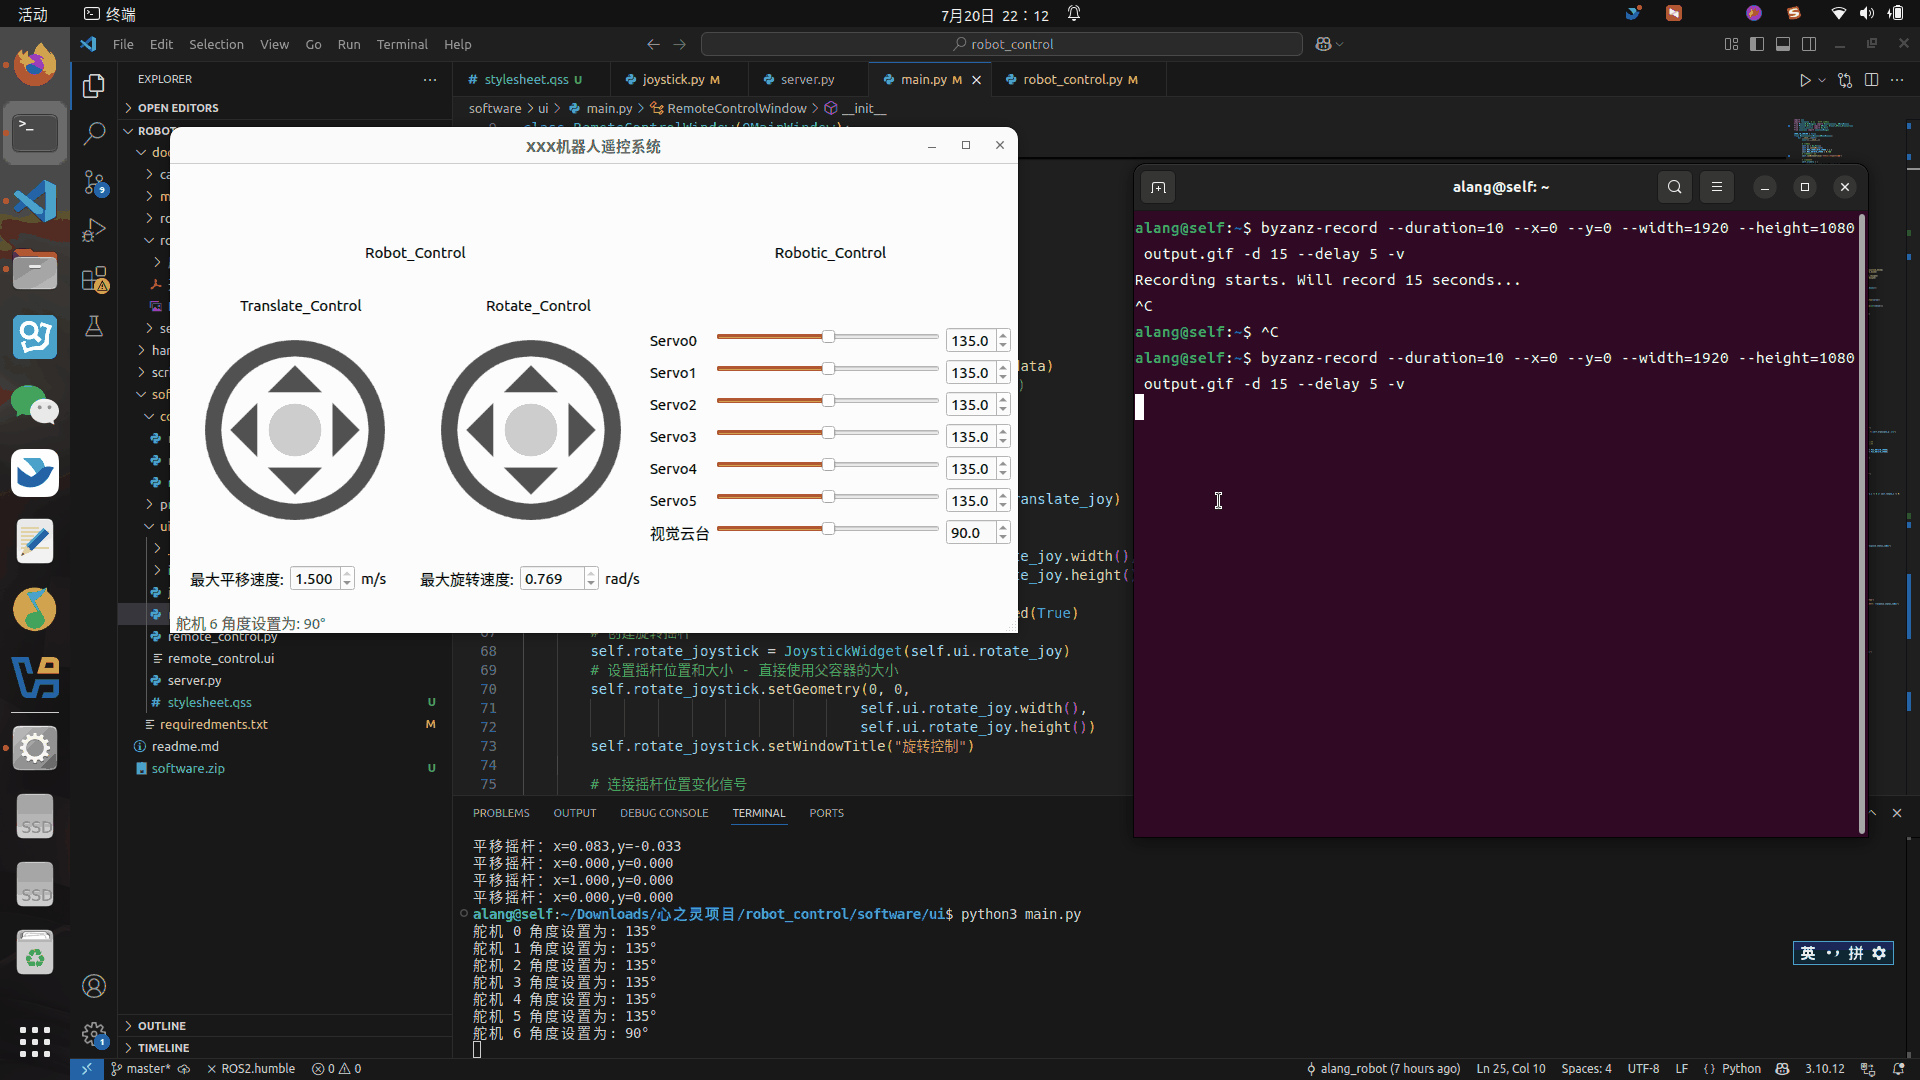
Task: Open Show Applications grid in dock
Action: coord(35,1041)
